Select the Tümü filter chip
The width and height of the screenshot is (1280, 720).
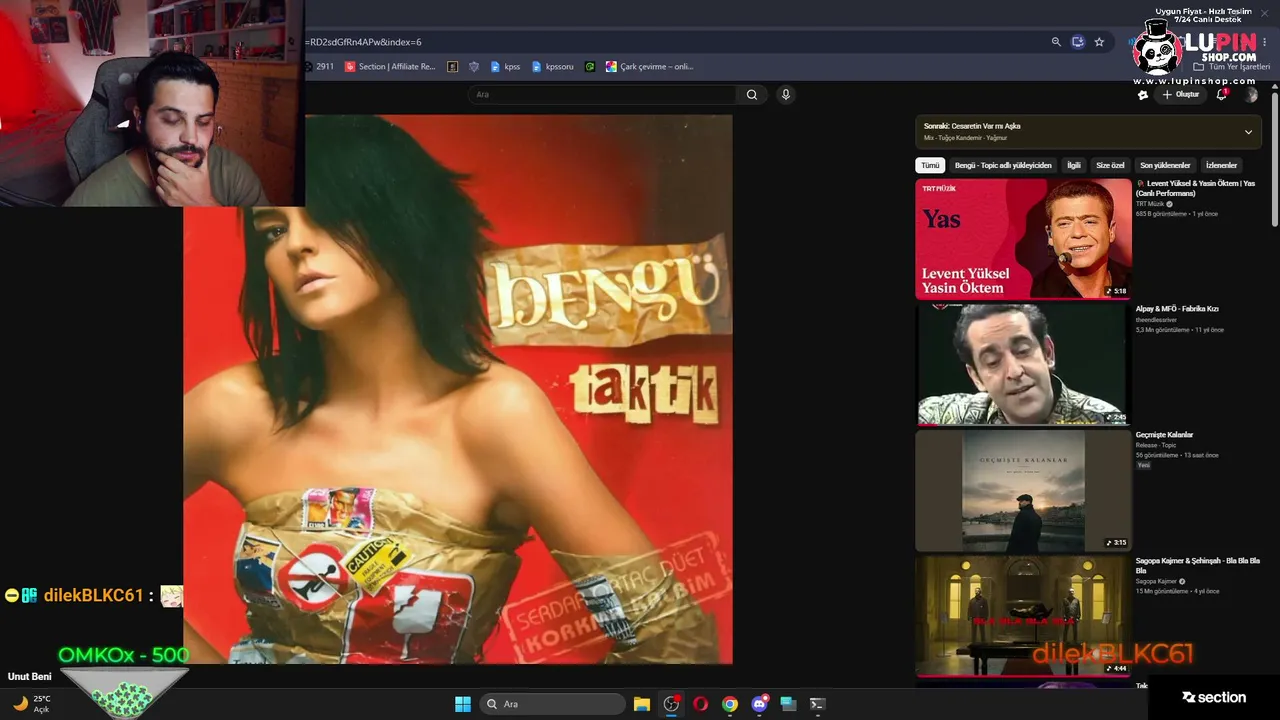pos(930,165)
